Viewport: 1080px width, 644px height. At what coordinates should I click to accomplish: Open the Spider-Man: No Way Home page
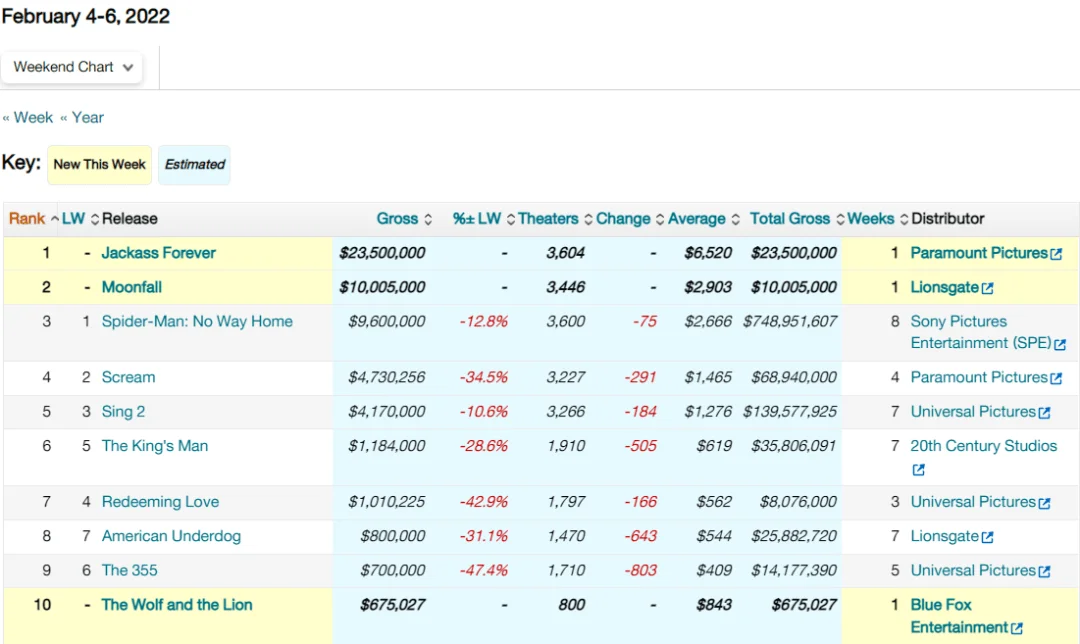[195, 321]
